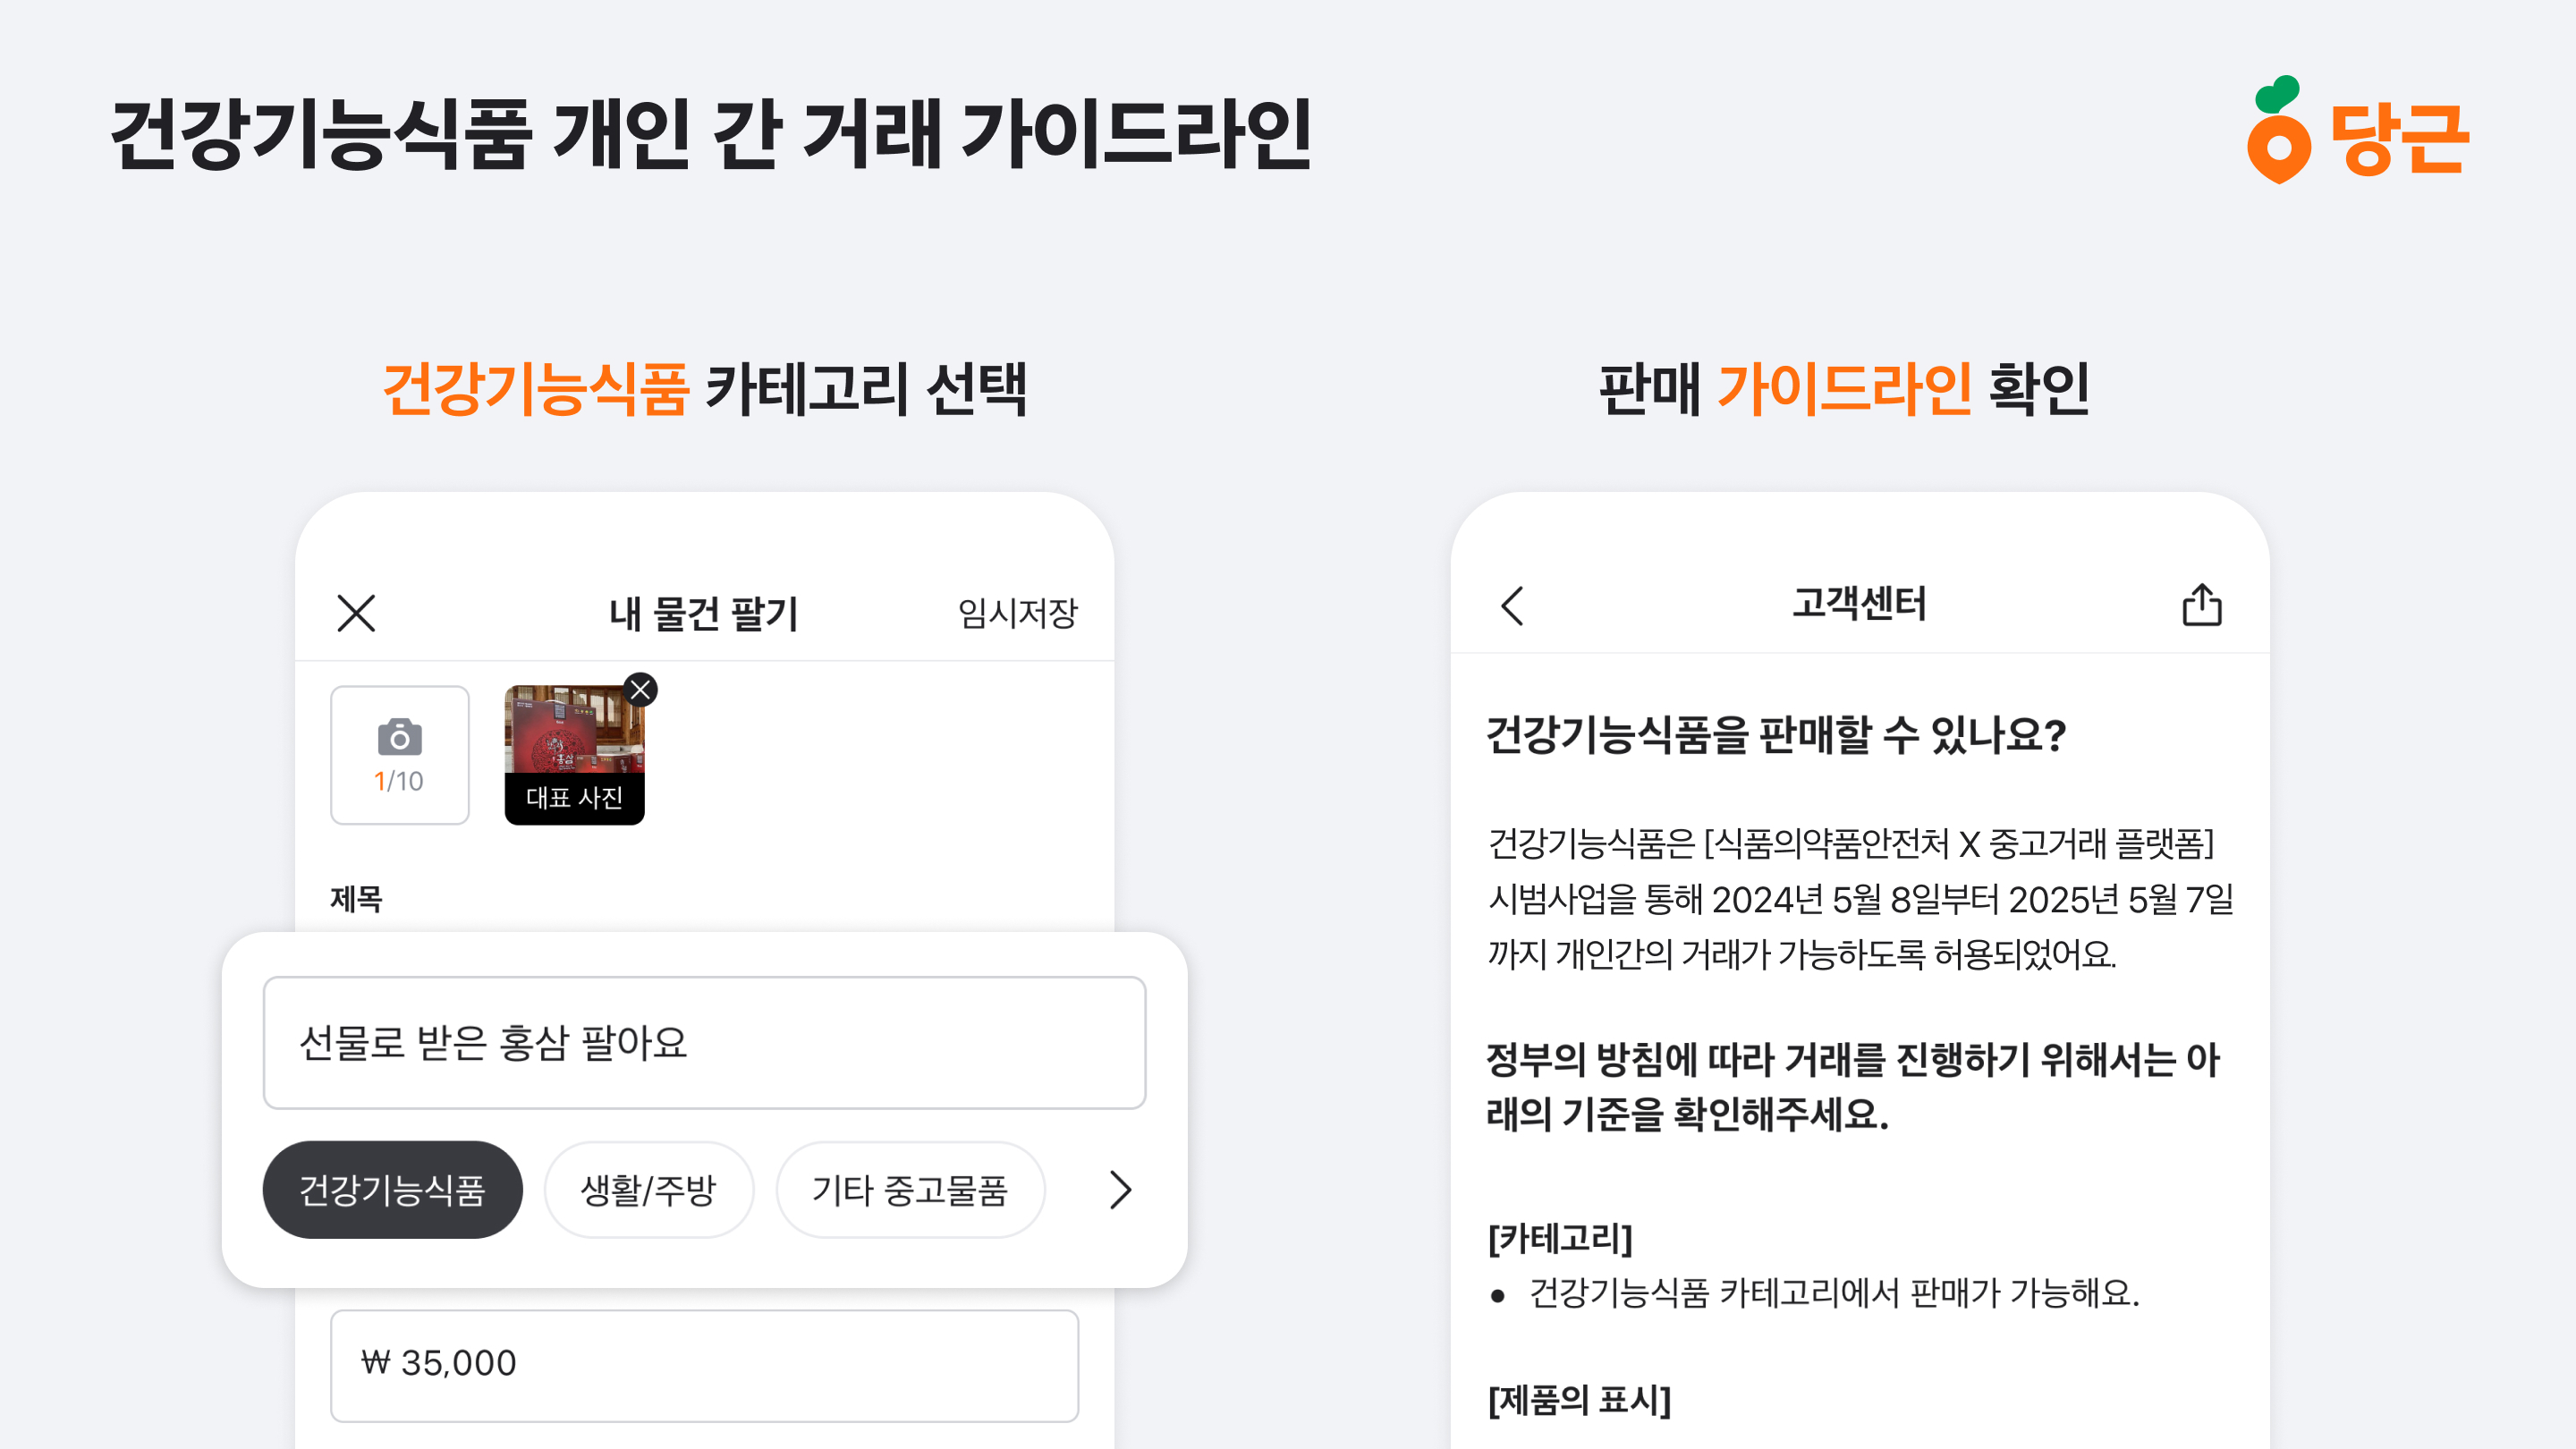This screenshot has width=2576, height=1449.
Task: Click the 내 물건 팔기 header title
Action: tap(704, 613)
